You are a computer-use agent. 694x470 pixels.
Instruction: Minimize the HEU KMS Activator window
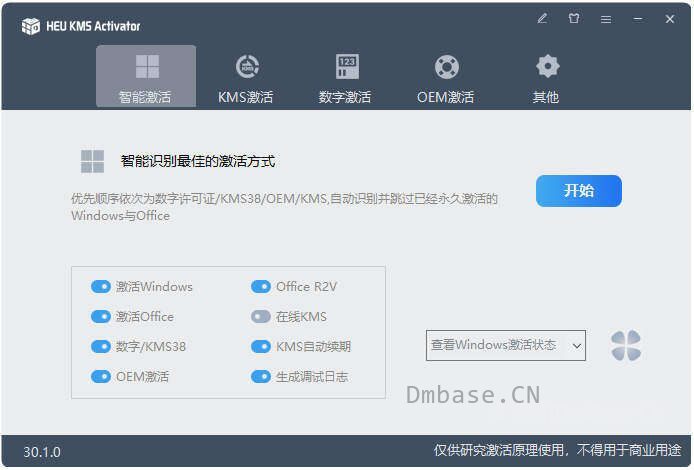[638, 19]
